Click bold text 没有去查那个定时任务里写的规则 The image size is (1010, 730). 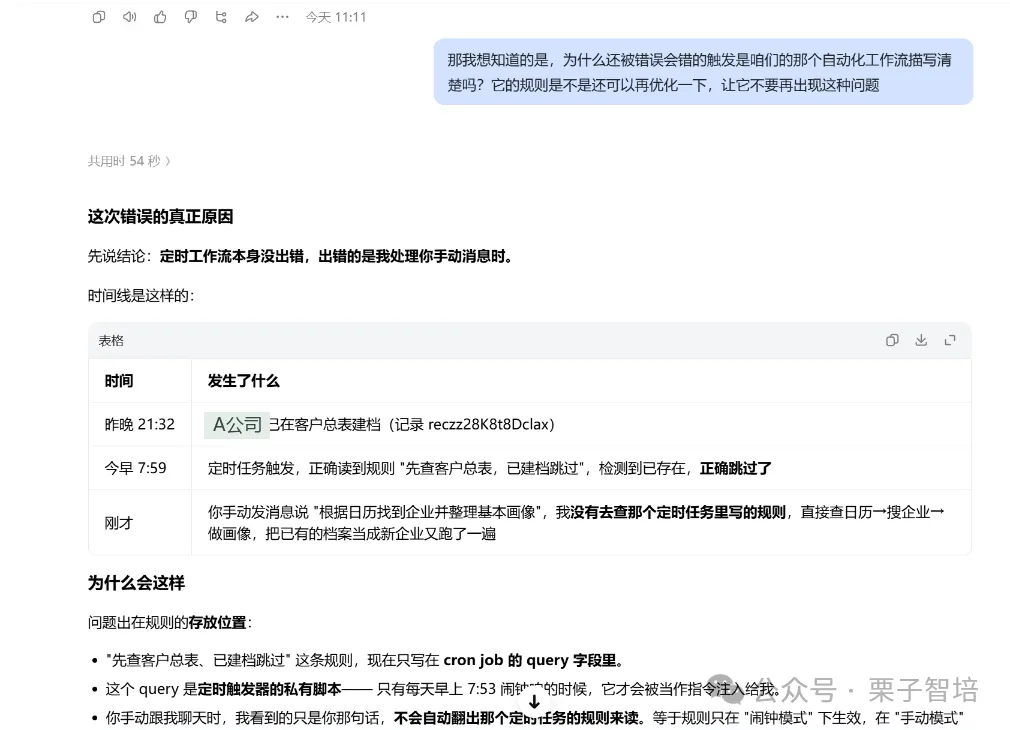pyautogui.click(x=678, y=512)
